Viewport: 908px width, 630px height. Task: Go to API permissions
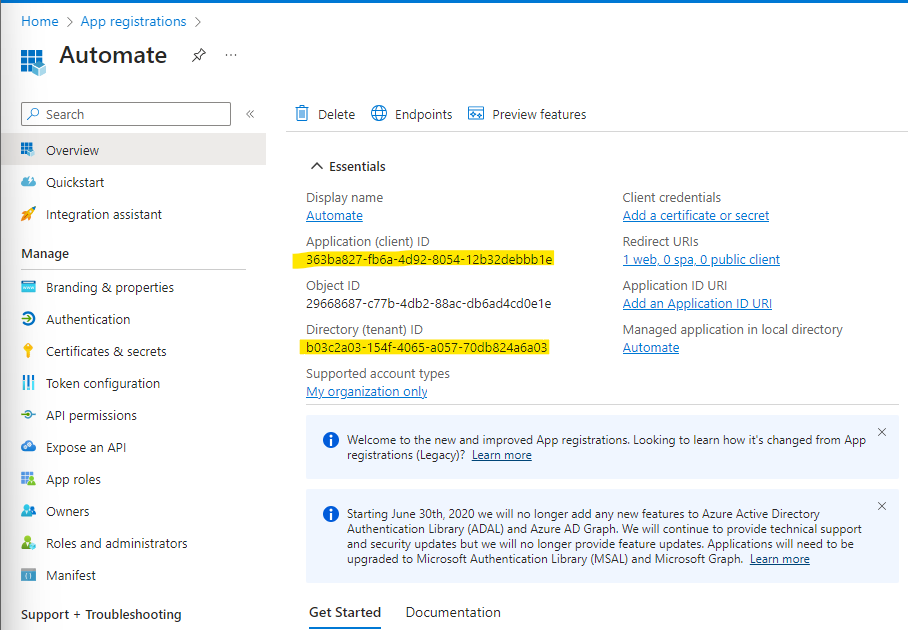click(91, 415)
